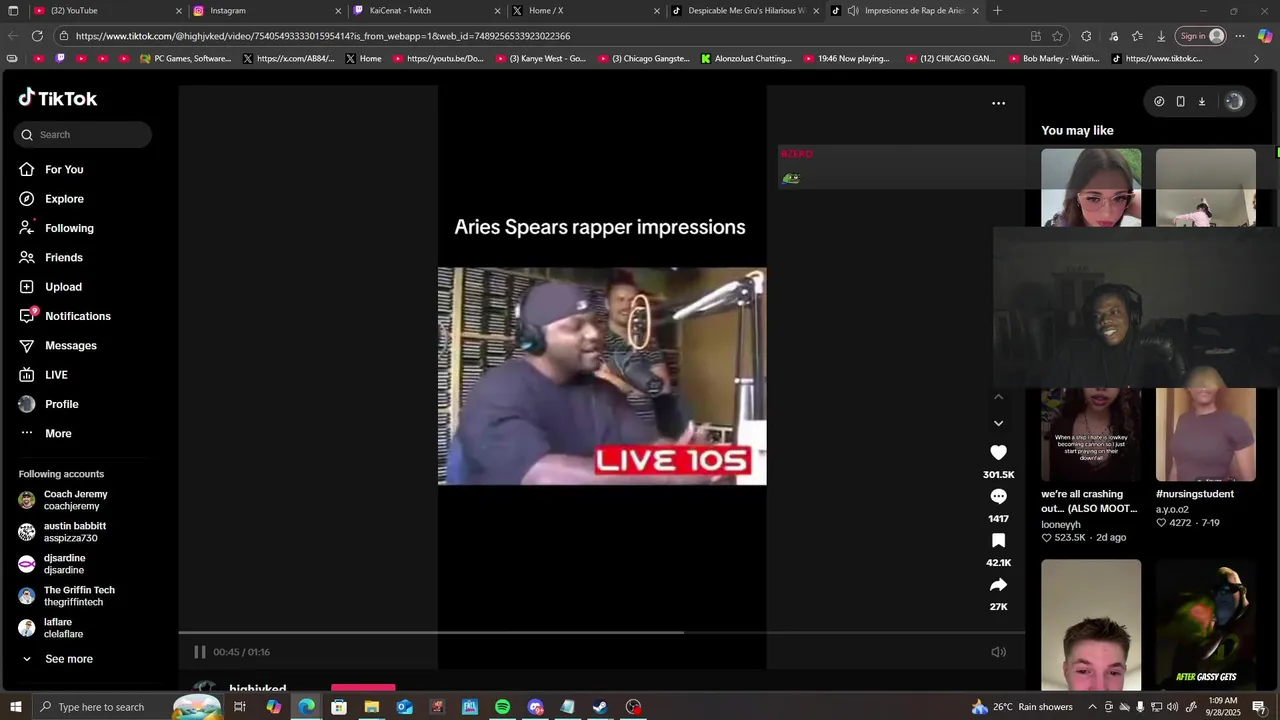
Task: Open TikTok Messages
Action: tap(58, 346)
